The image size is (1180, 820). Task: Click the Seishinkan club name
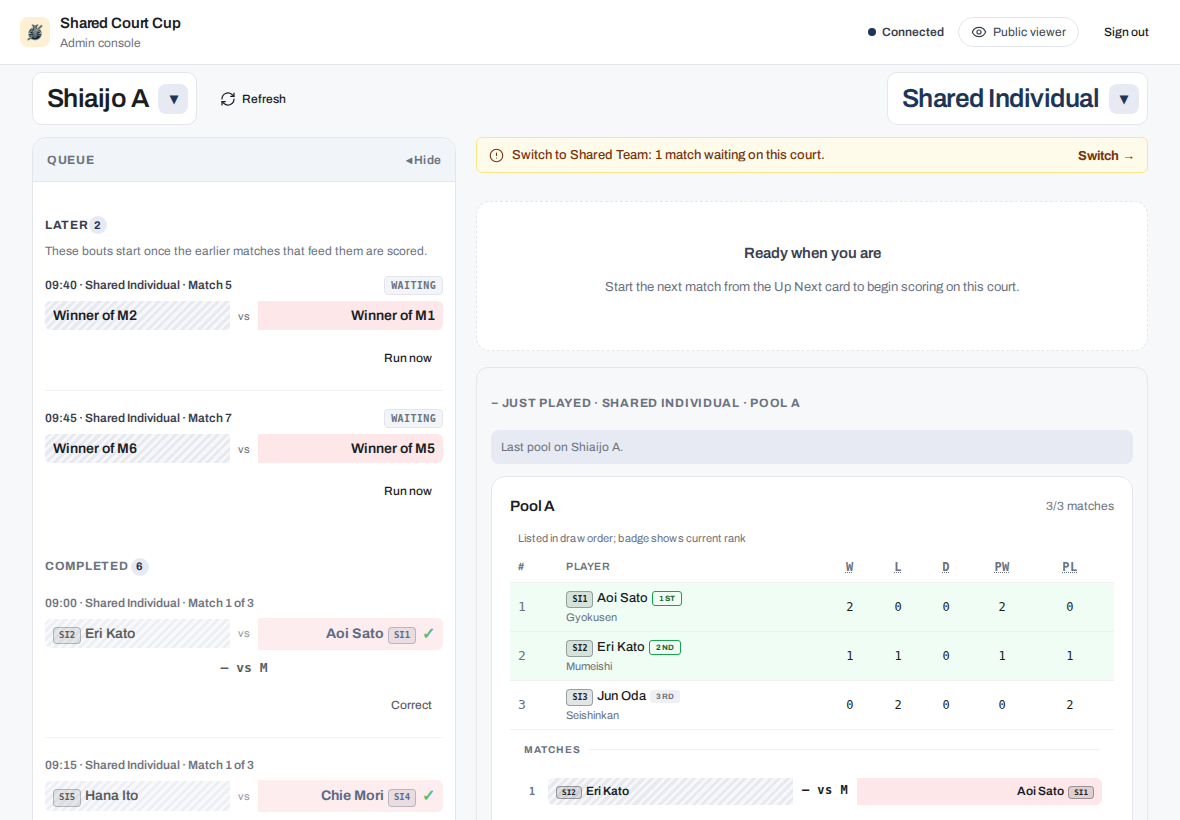pos(592,715)
